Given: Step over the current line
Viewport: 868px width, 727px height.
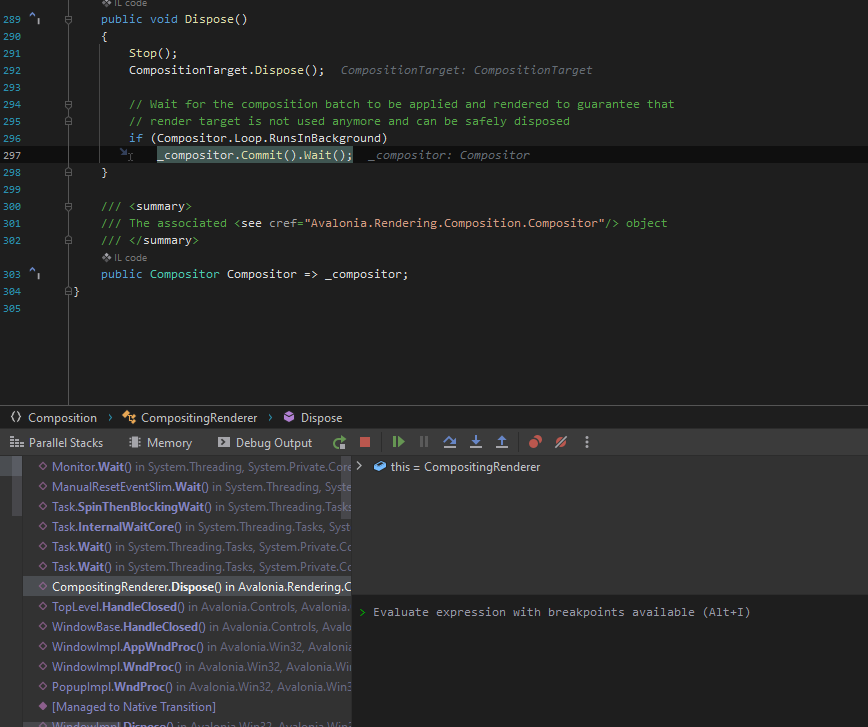Looking at the screenshot, I should point(448,441).
